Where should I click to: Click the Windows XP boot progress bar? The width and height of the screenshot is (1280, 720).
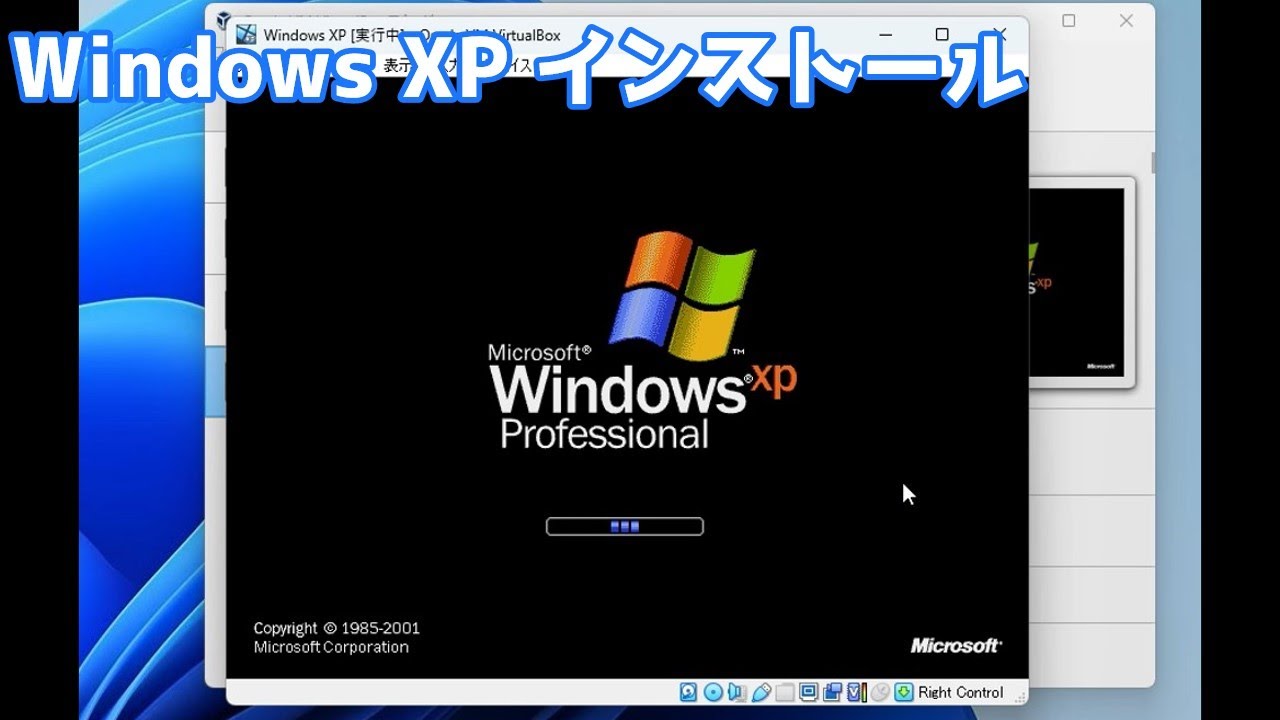point(625,526)
